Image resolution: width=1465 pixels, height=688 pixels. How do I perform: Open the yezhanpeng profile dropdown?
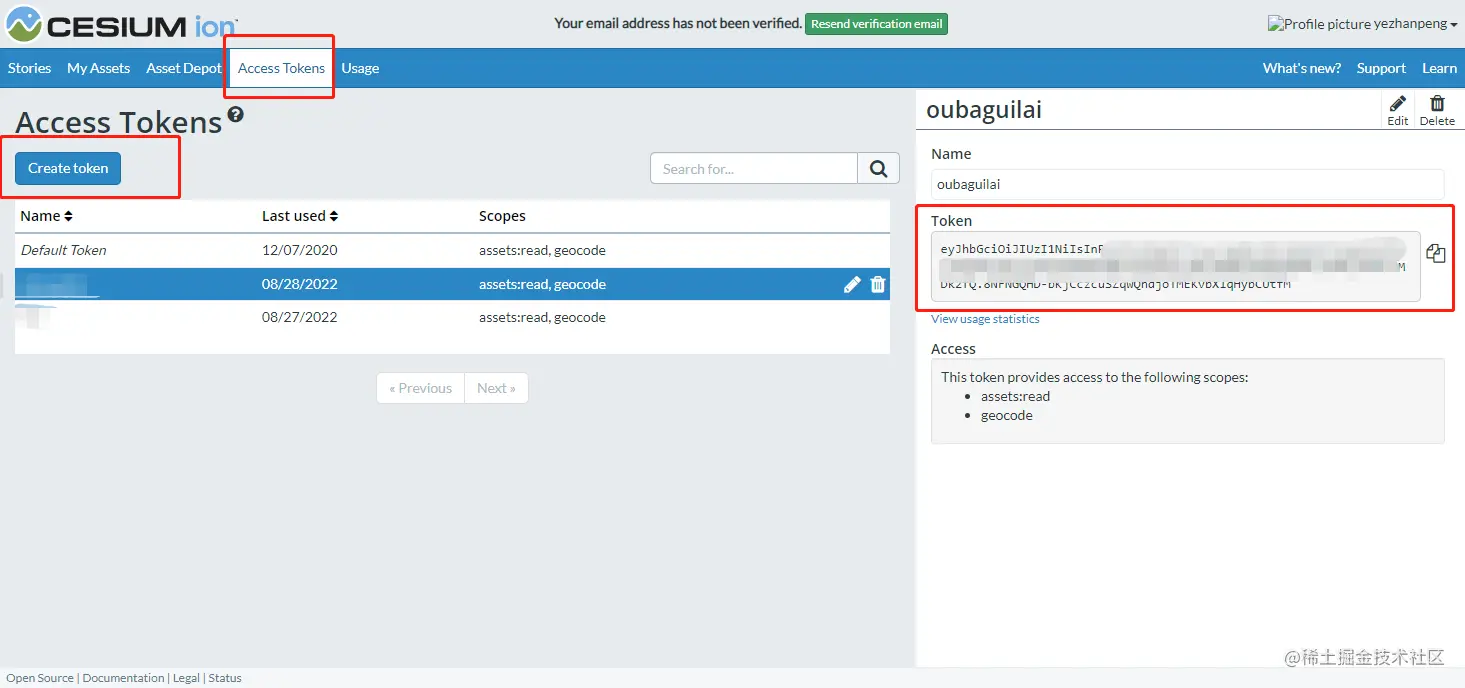pyautogui.click(x=1362, y=24)
